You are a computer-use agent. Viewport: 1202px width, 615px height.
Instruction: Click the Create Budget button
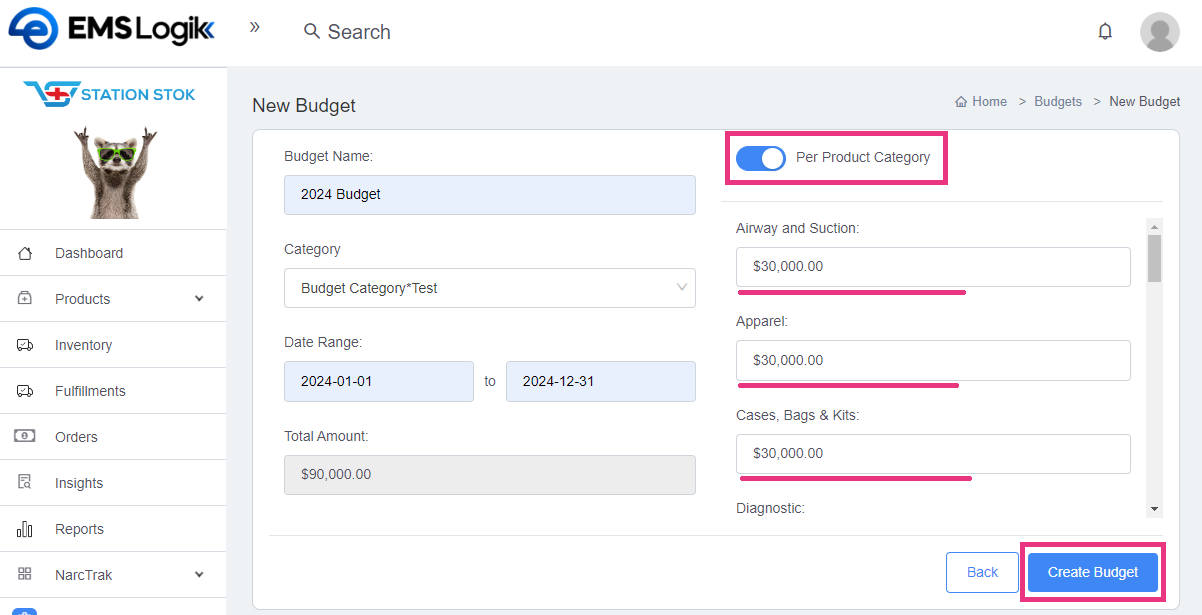[1092, 572]
